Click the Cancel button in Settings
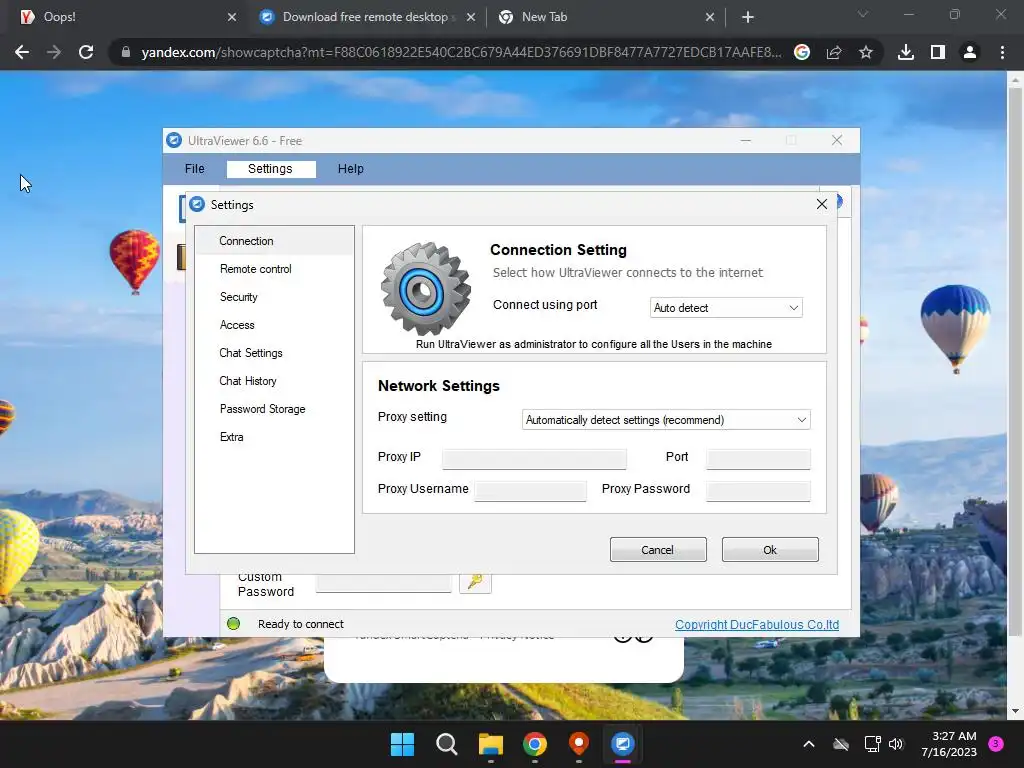 tap(658, 550)
